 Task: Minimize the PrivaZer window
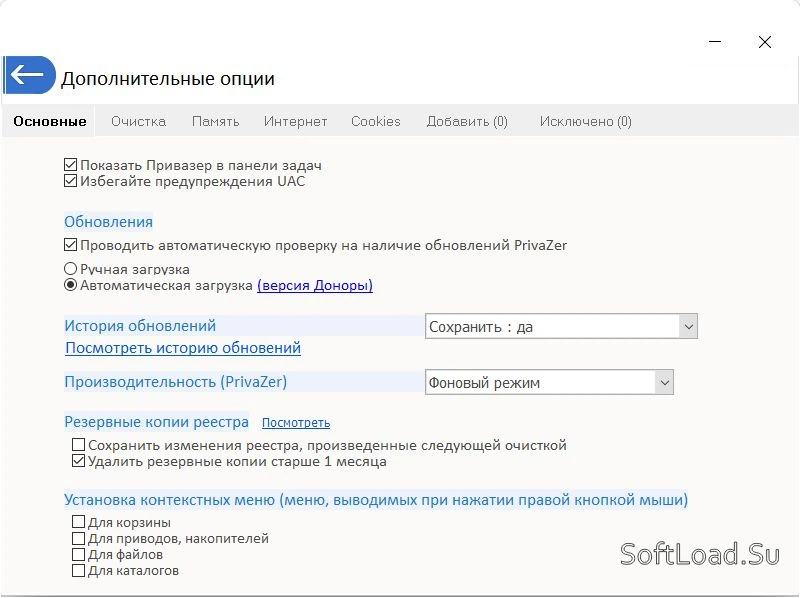coord(715,41)
